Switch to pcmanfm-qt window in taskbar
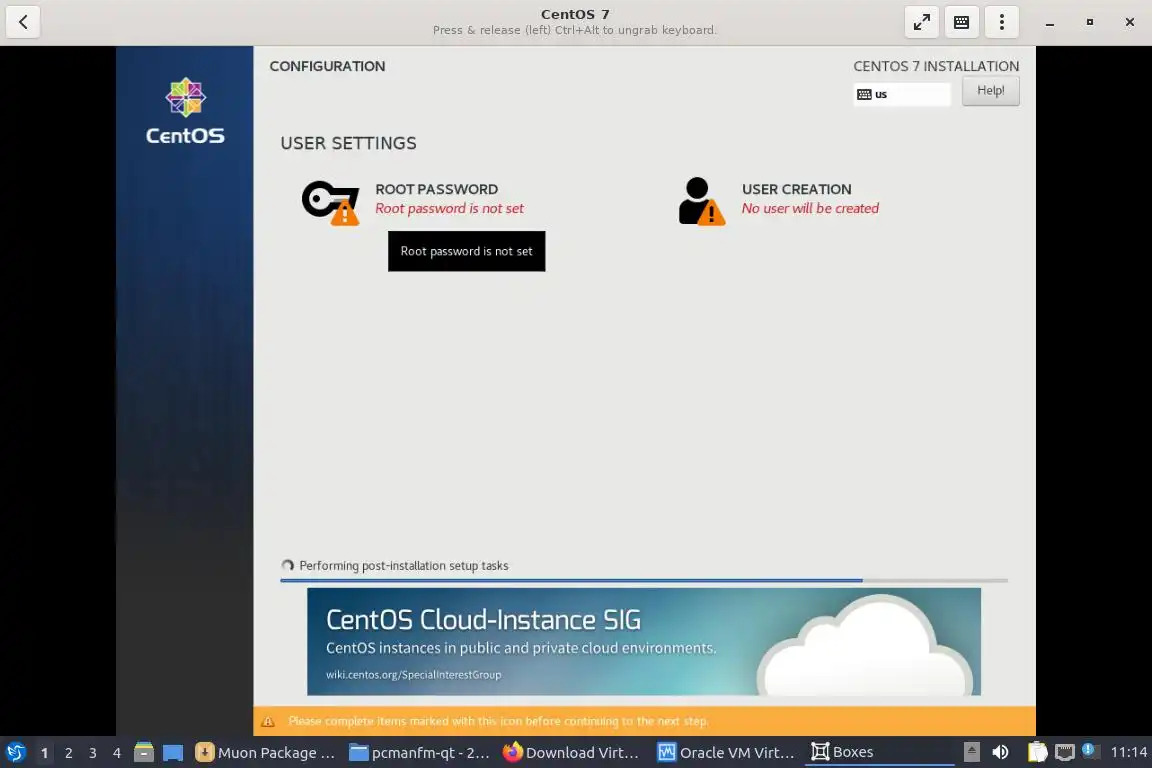Screen dimensions: 1152x768 (419, 753)
